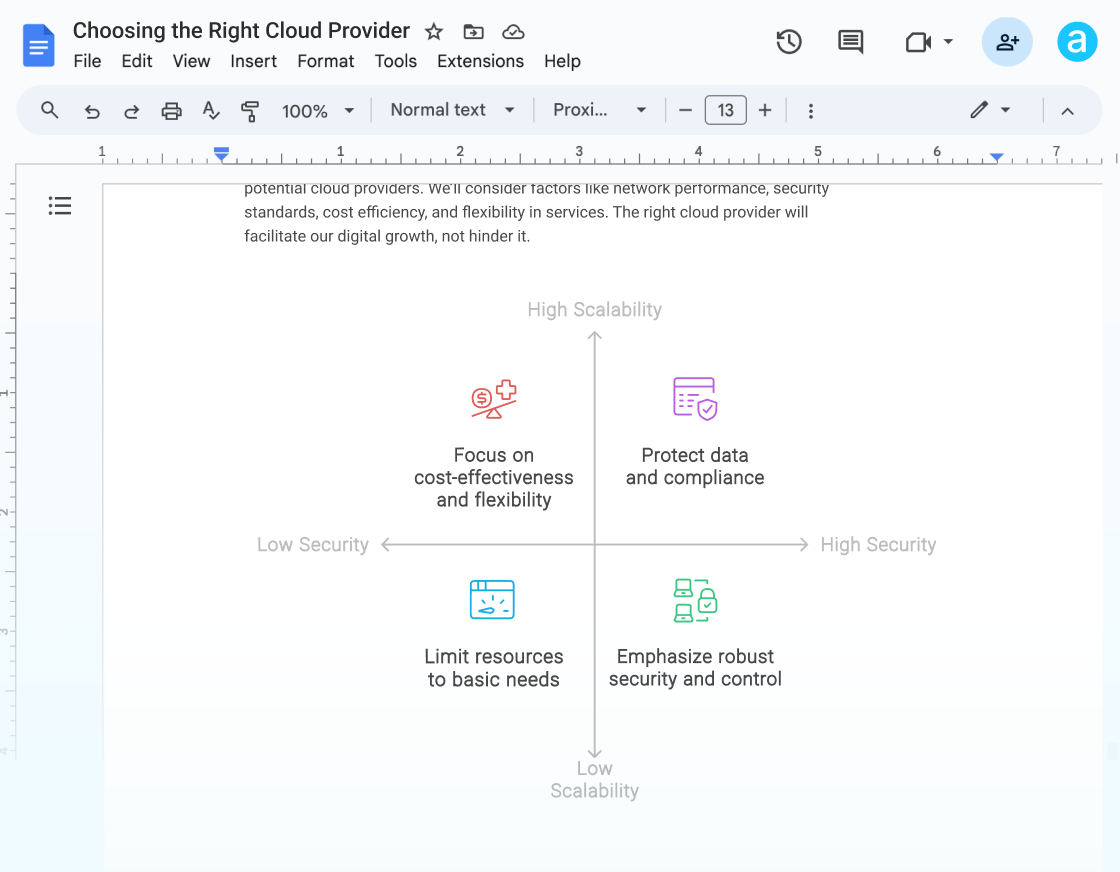Open the Extensions menu
Viewport: 1120px width, 872px height.
480,61
